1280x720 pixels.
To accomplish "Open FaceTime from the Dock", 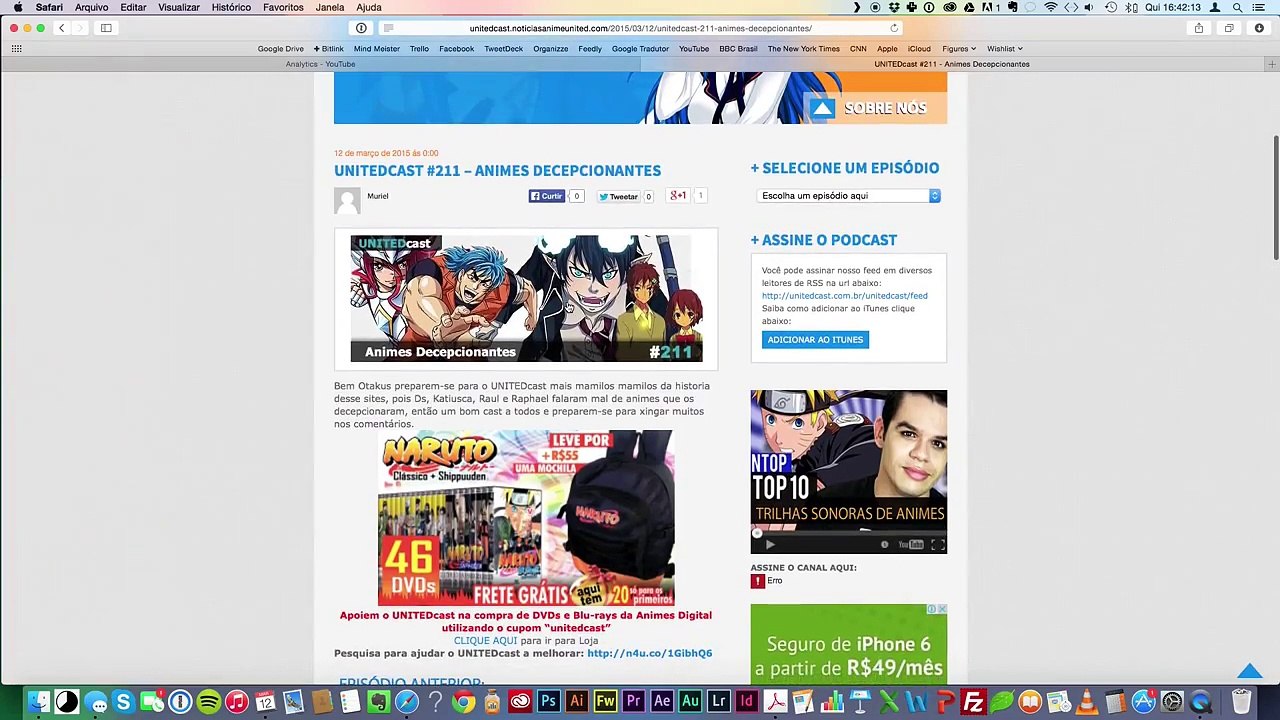I will coord(152,702).
